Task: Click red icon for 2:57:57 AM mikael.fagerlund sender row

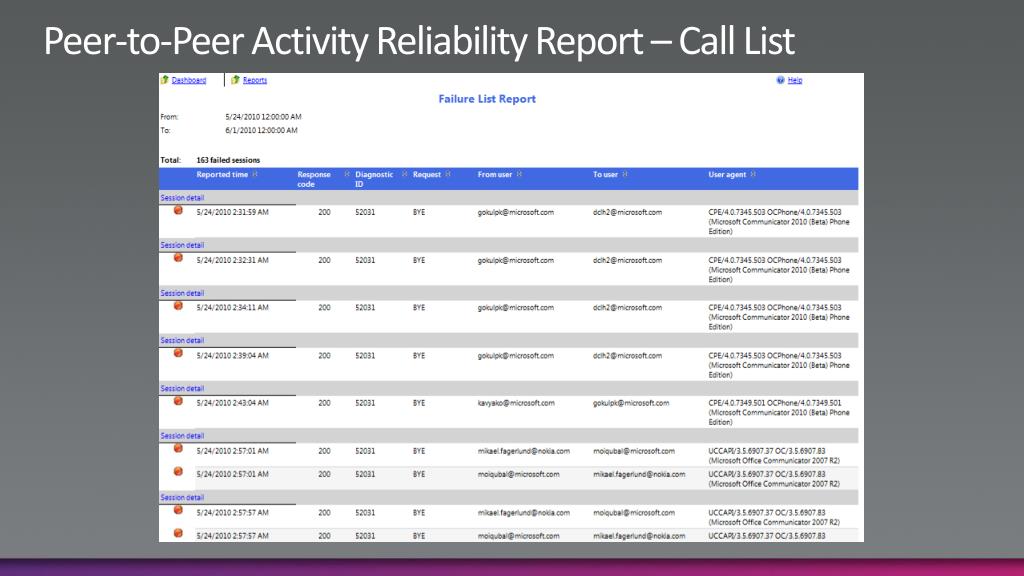Action: (178, 510)
